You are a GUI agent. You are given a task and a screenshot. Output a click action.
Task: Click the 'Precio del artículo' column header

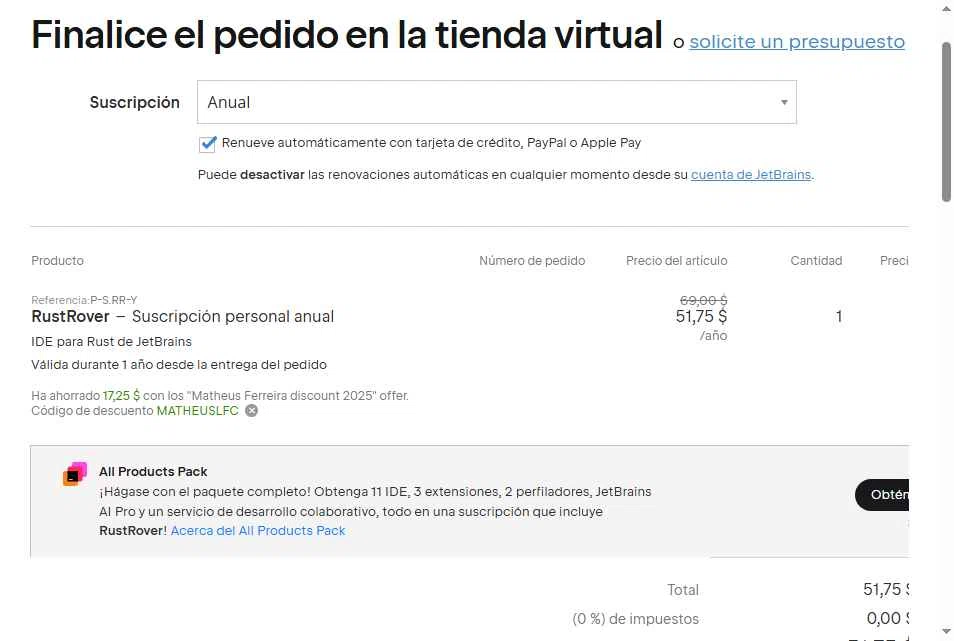(677, 260)
